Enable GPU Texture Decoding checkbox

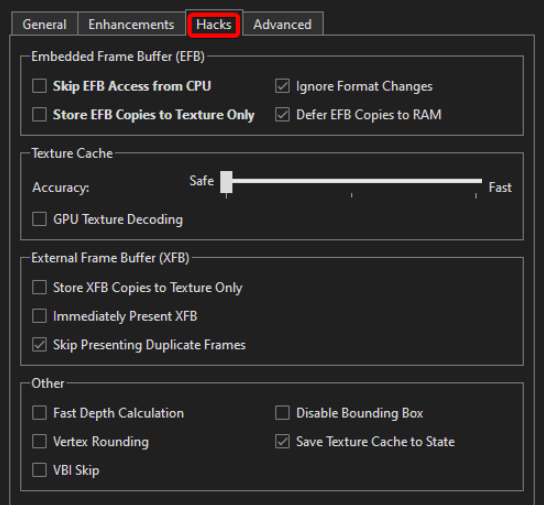pos(39,219)
